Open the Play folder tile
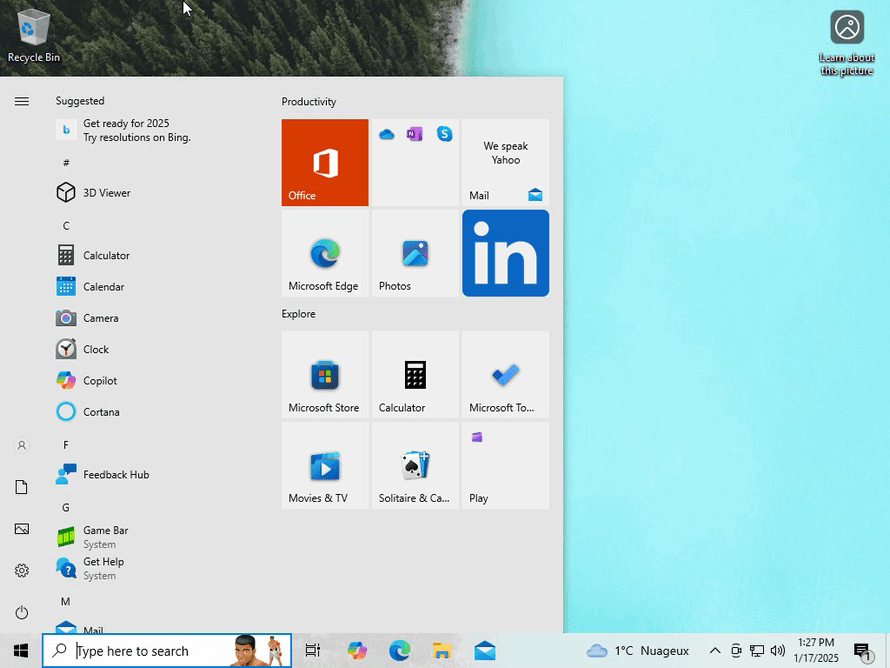 tap(506, 465)
